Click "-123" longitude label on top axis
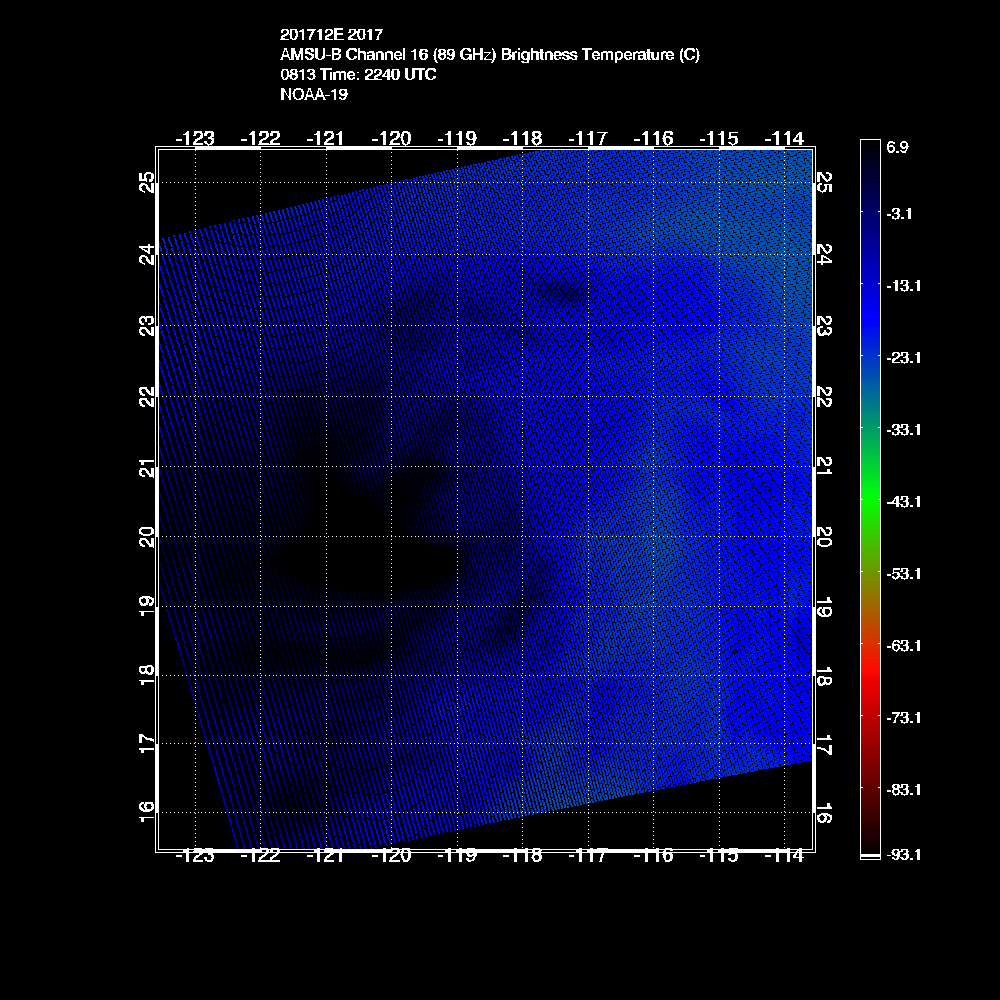 [194, 138]
